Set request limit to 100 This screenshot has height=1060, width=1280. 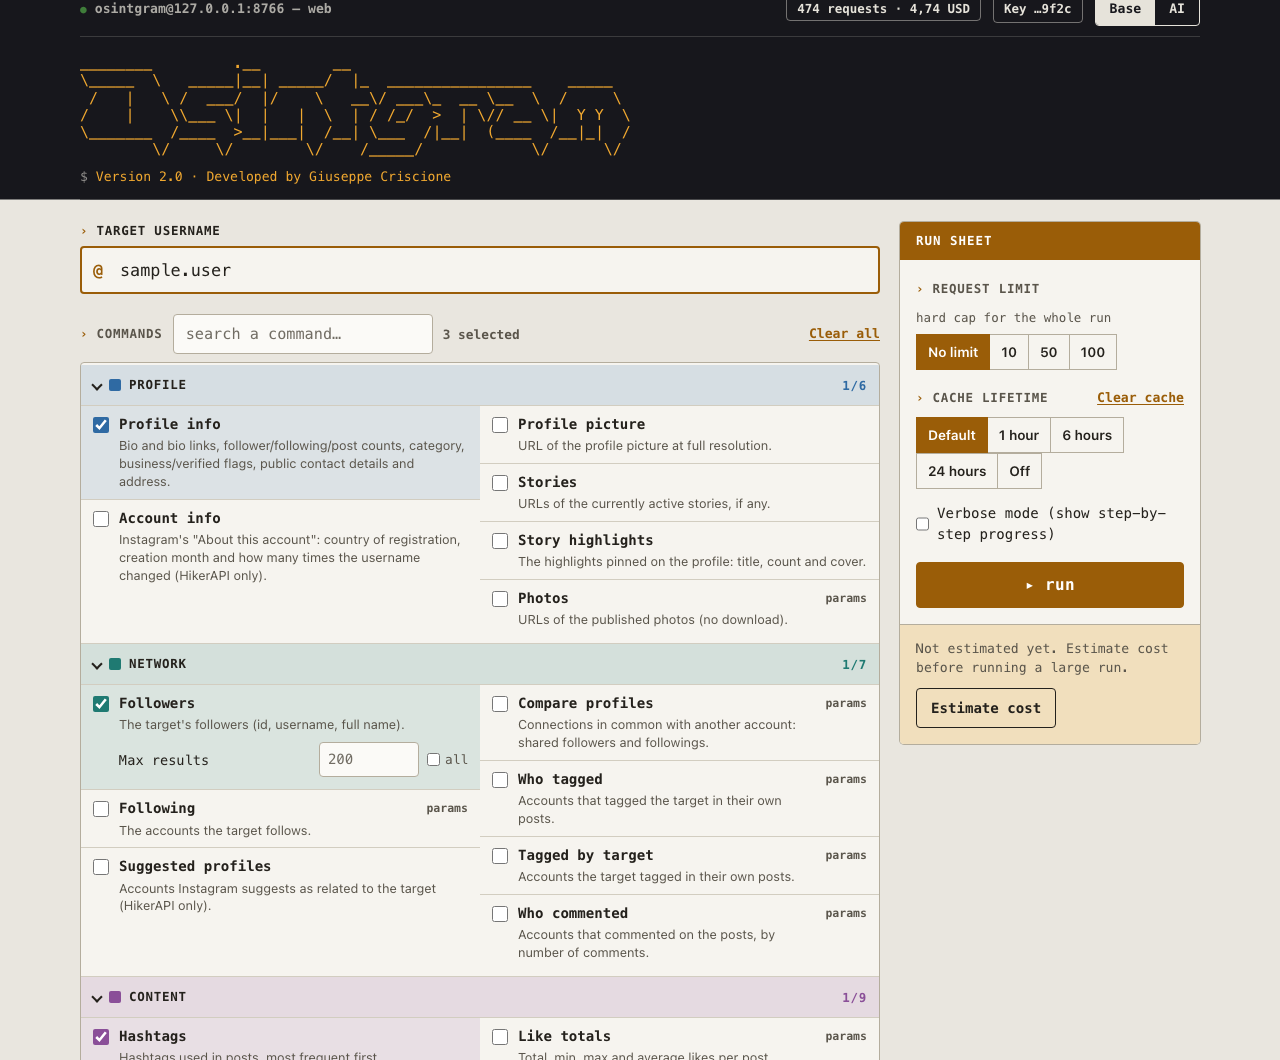(1093, 352)
